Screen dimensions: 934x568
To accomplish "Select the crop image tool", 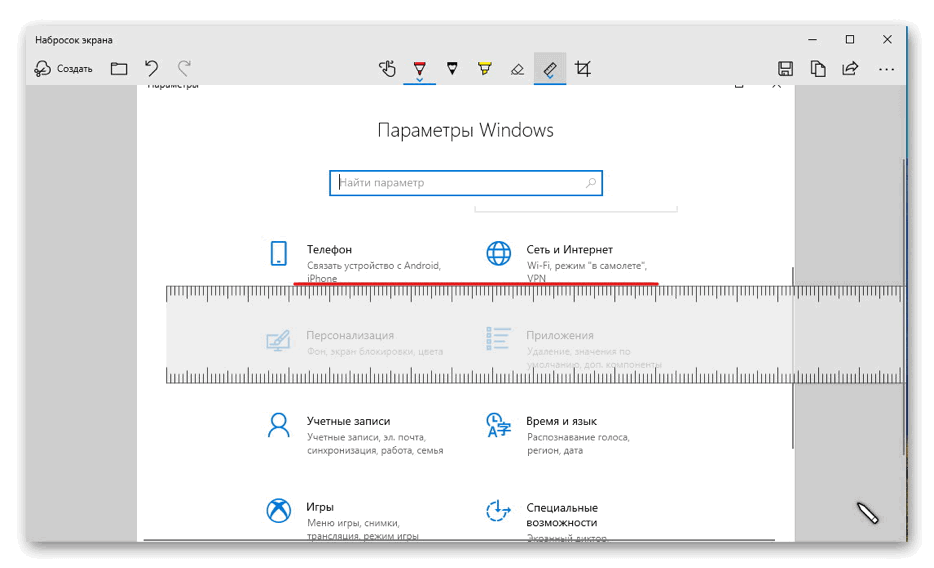I will point(583,69).
